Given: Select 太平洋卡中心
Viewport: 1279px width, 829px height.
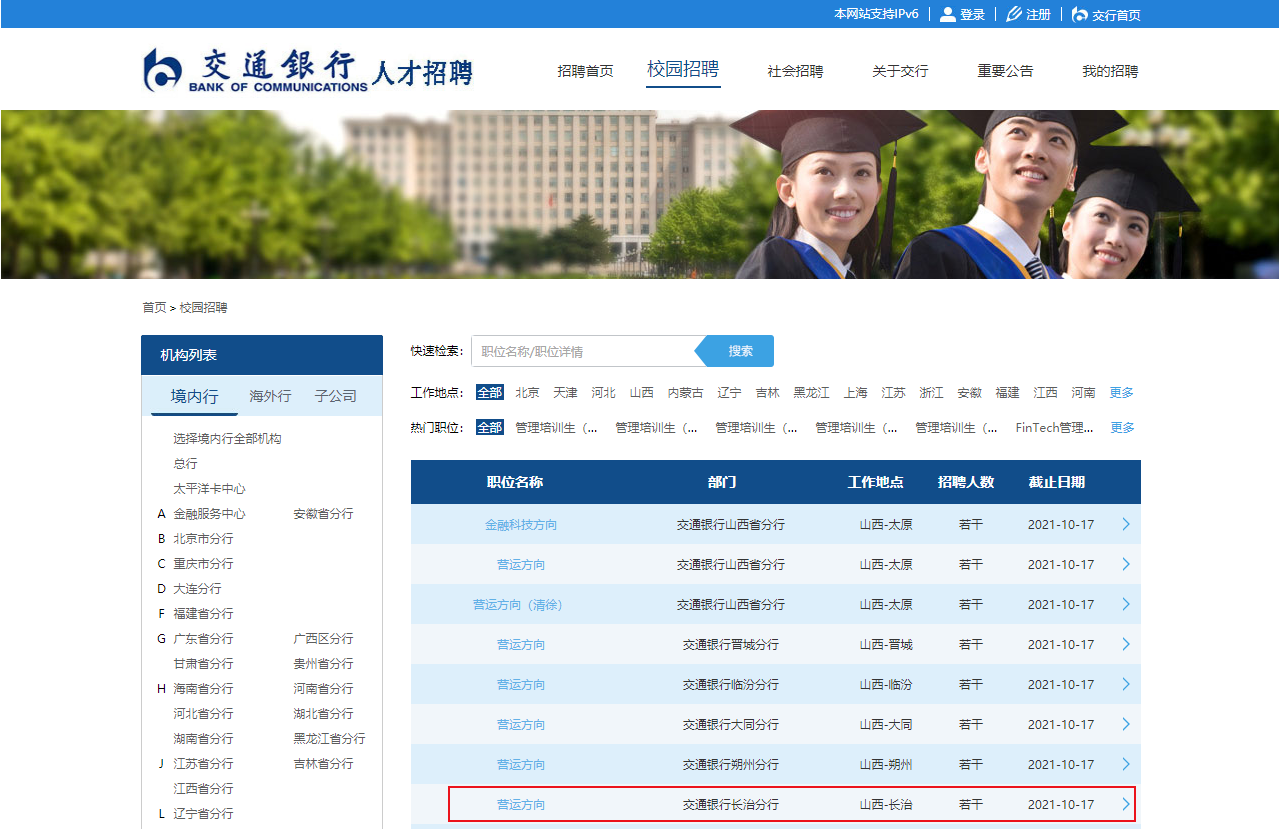Looking at the screenshot, I should (x=209, y=489).
